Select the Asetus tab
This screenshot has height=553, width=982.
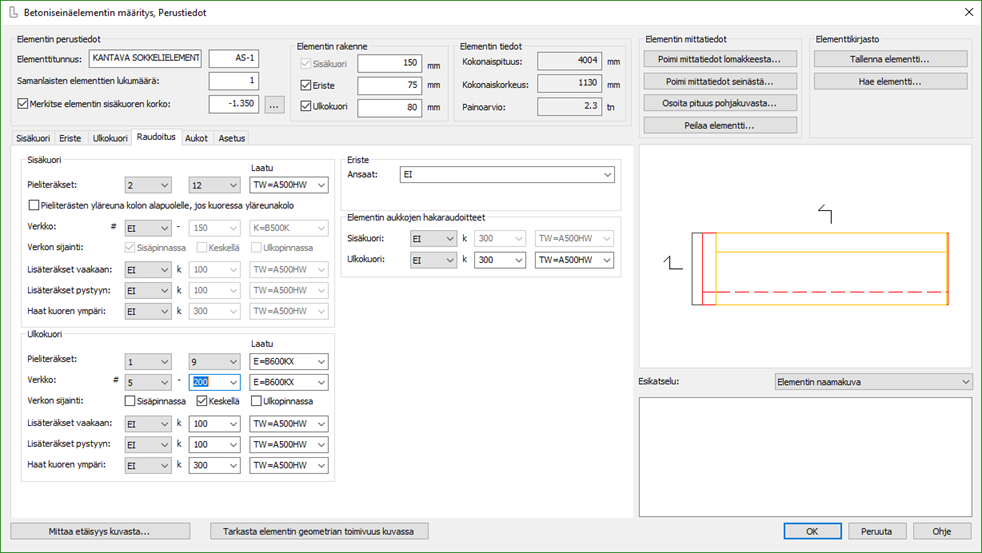point(231,137)
